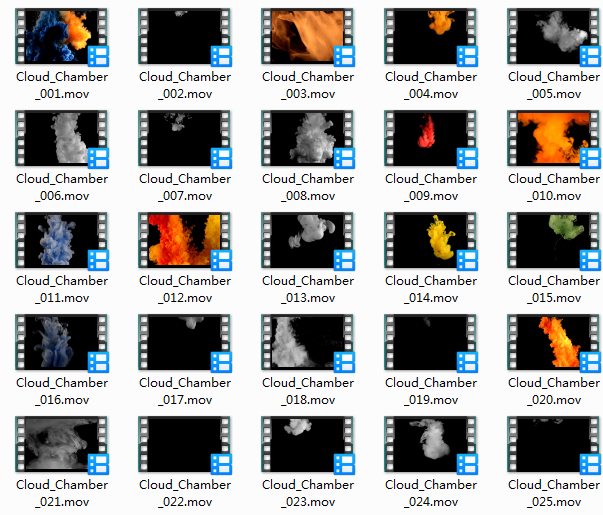Select the Cloud_Chamber_021.mov file icon
The width and height of the screenshot is (603, 515).
click(62, 444)
